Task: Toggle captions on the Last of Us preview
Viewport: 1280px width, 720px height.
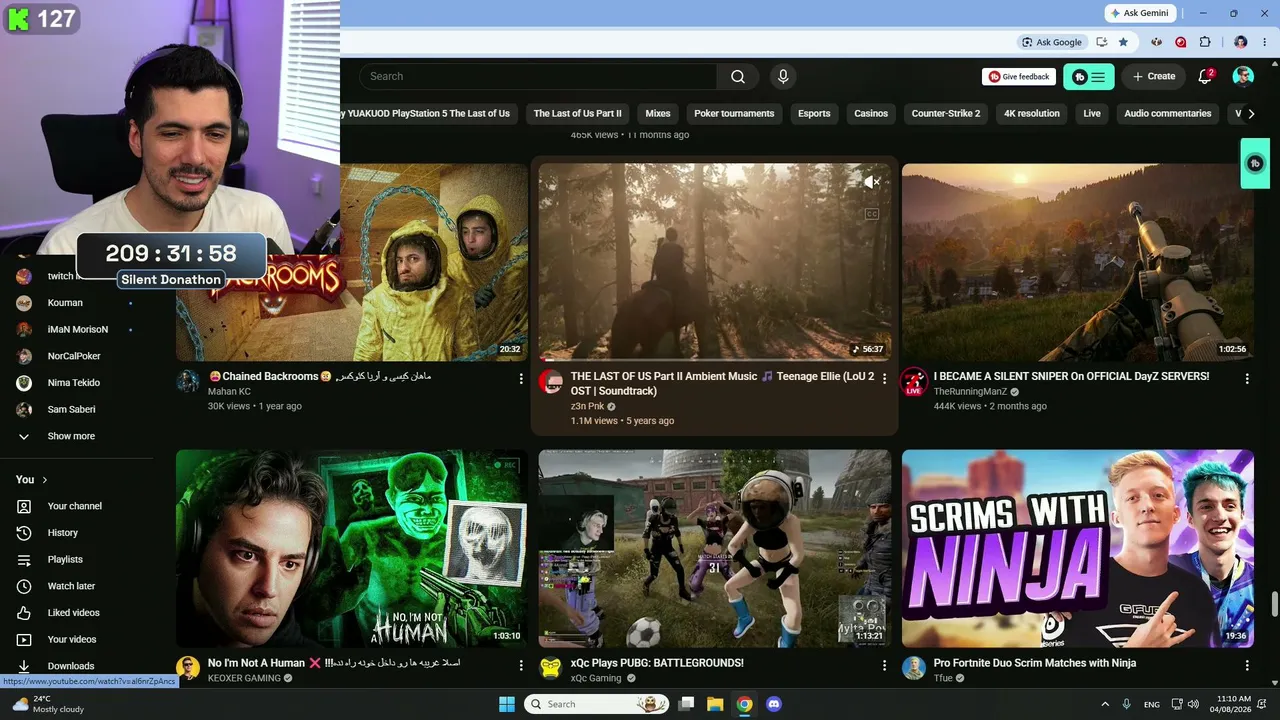Action: [x=872, y=214]
